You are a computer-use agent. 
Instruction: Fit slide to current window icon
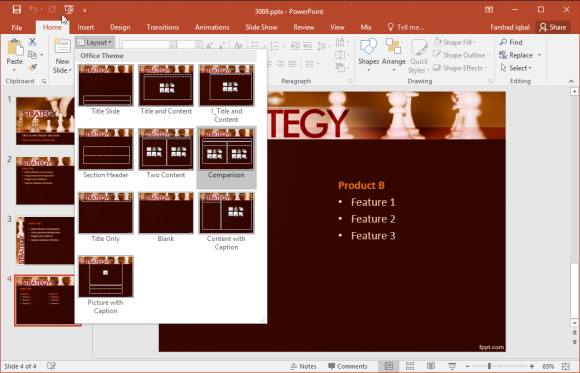coord(566,366)
